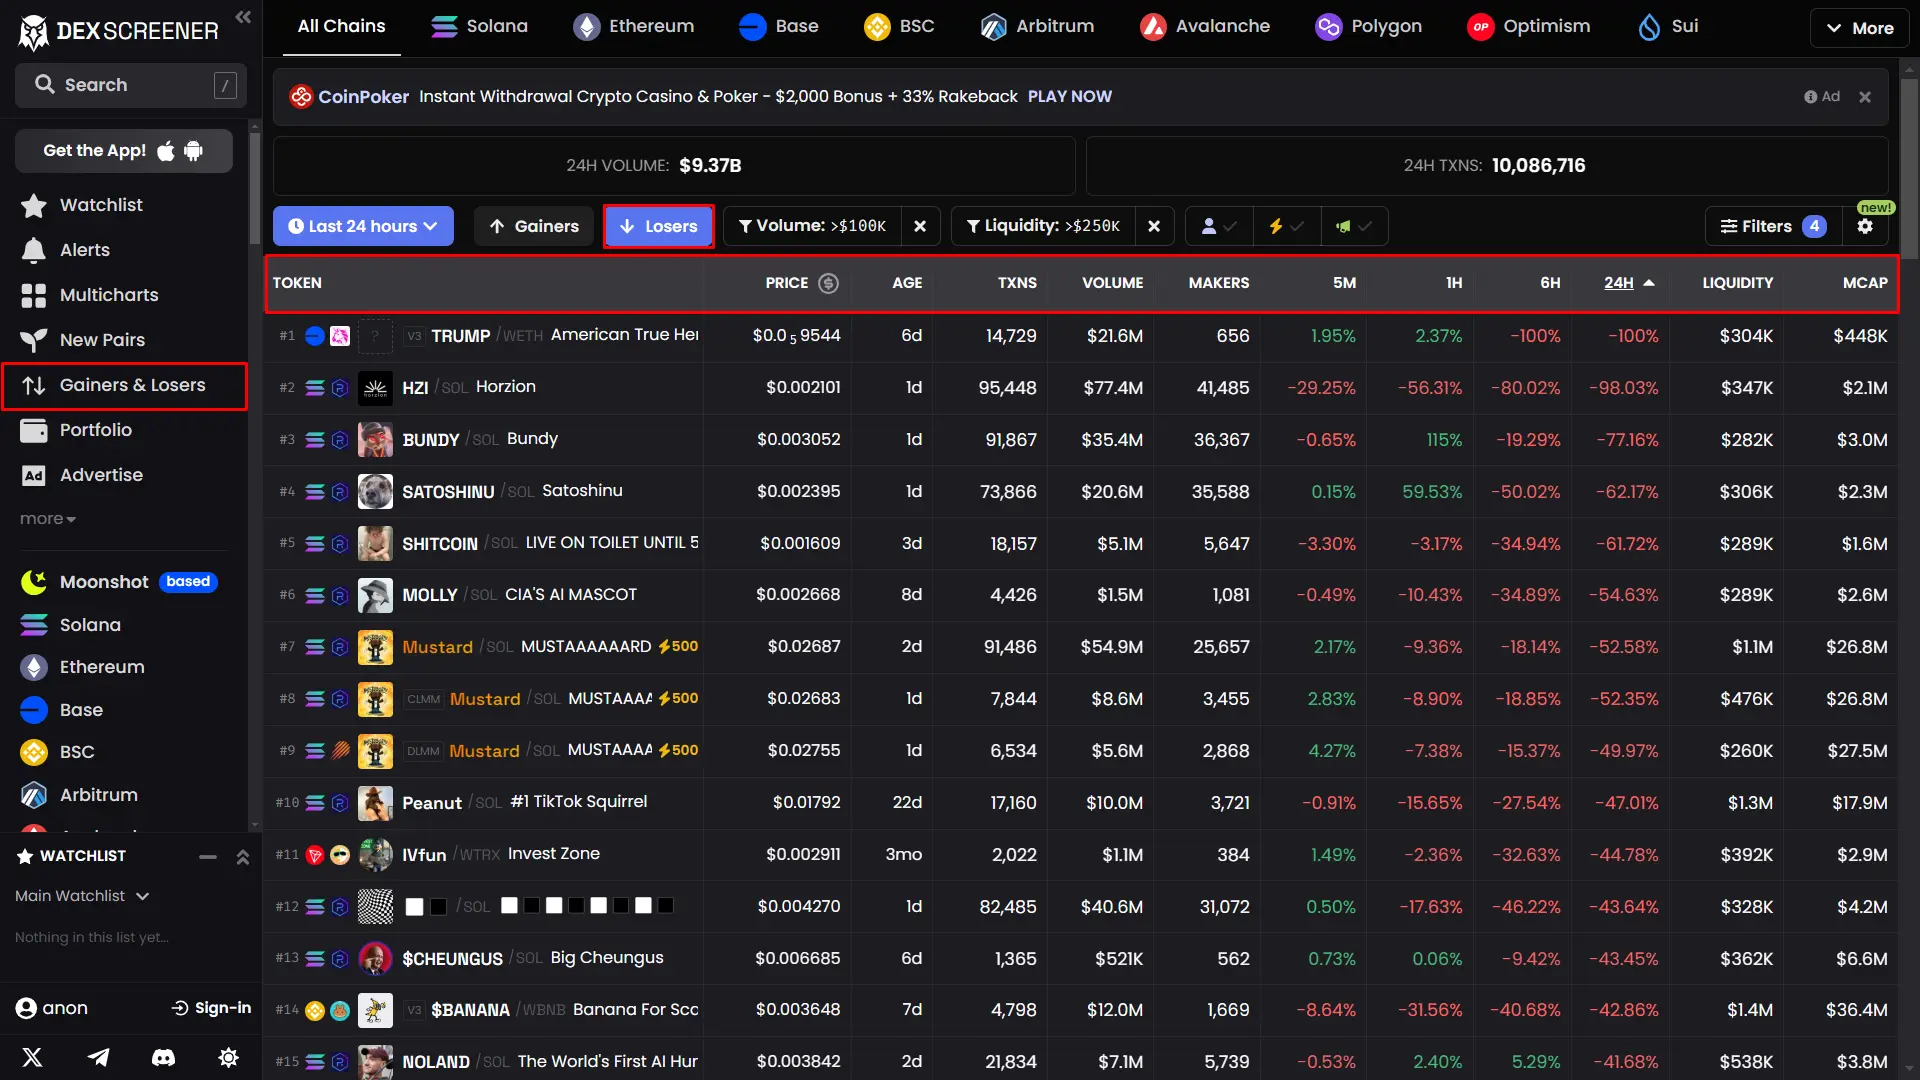This screenshot has width=1920, height=1080.
Task: Expand the sidebar 'more' menu
Action: click(48, 519)
